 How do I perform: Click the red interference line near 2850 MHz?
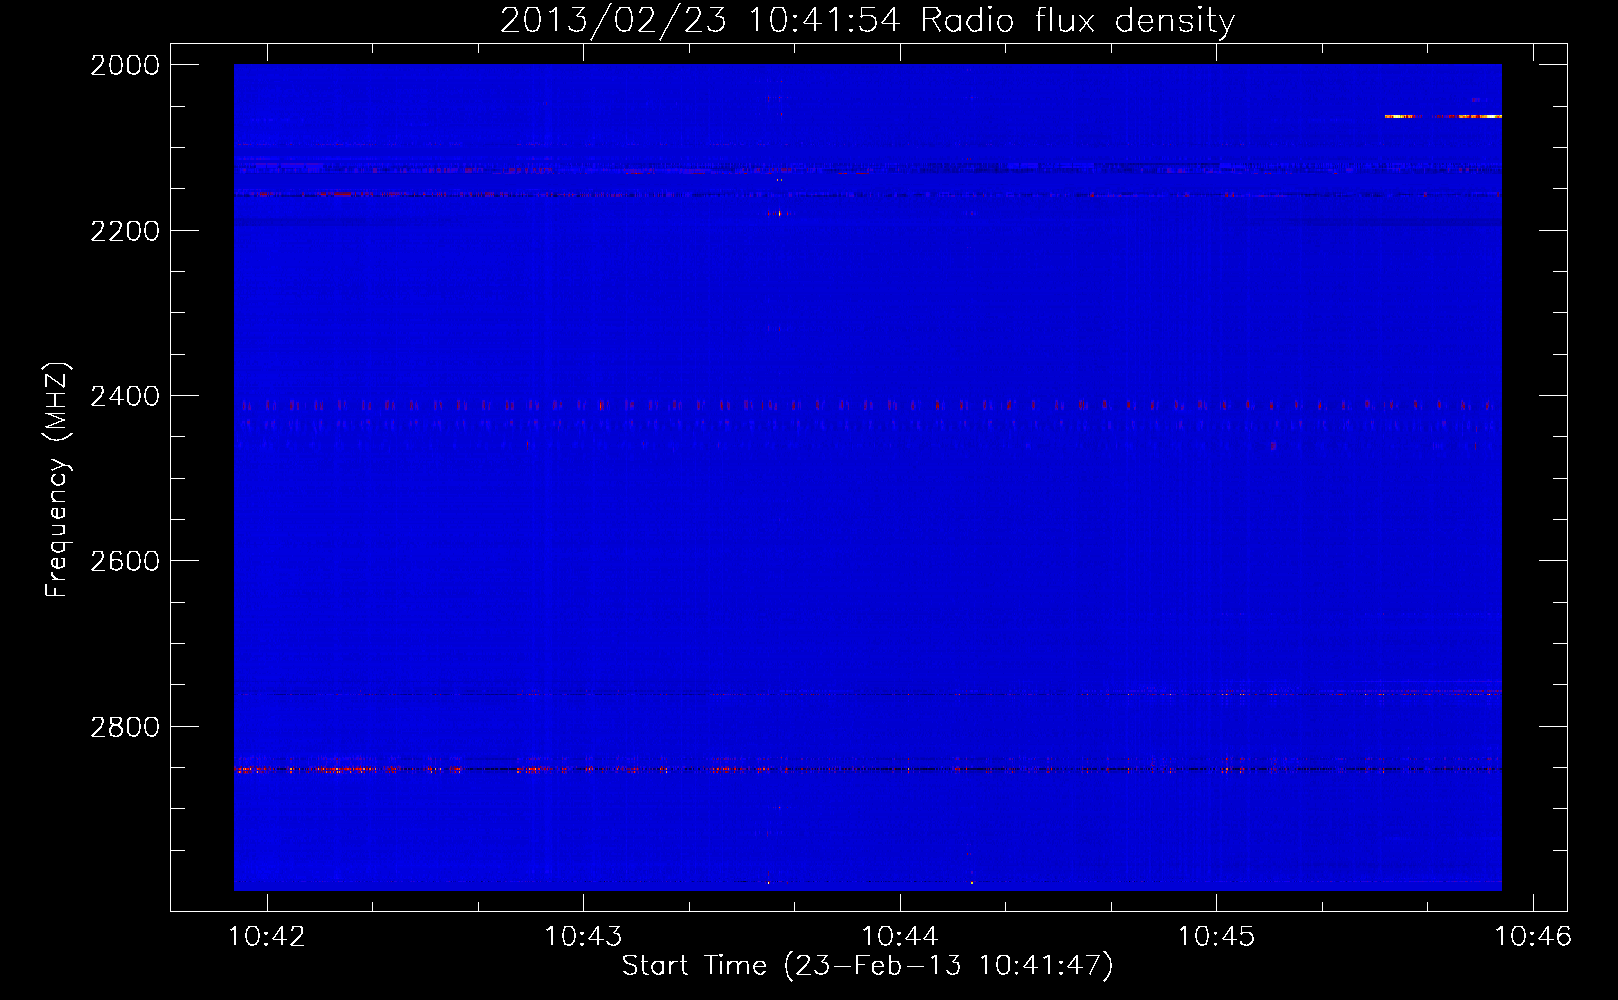867,769
